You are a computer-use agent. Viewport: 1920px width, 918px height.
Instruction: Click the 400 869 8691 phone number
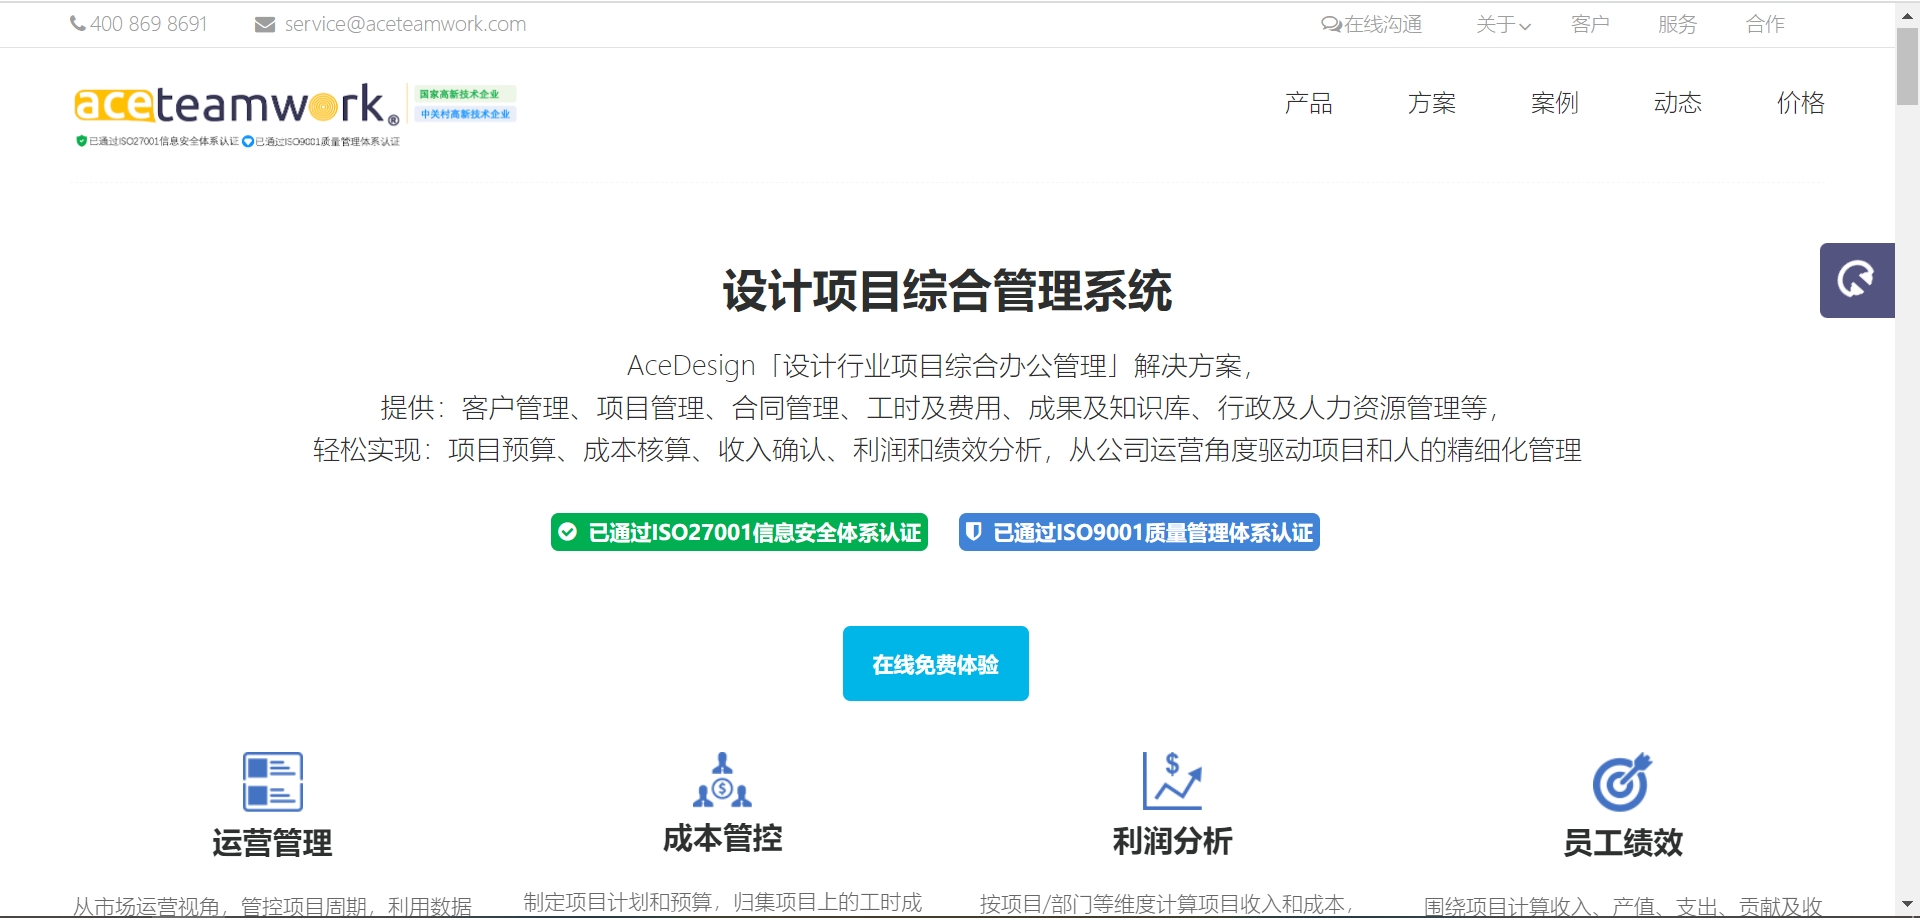point(148,25)
